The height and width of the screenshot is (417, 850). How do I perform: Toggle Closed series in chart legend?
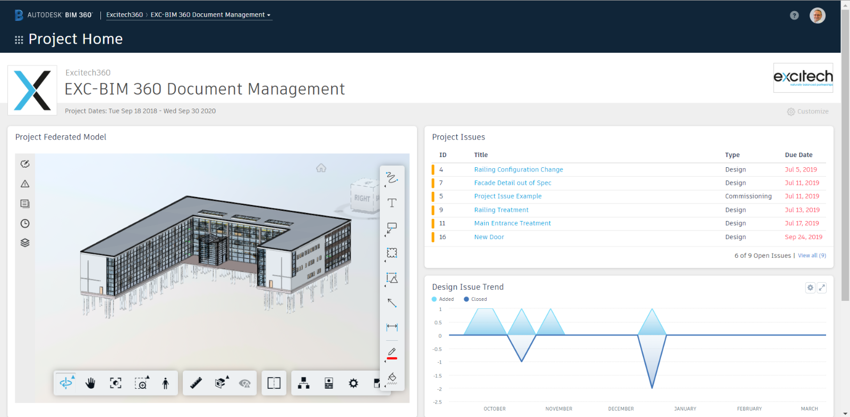point(475,299)
